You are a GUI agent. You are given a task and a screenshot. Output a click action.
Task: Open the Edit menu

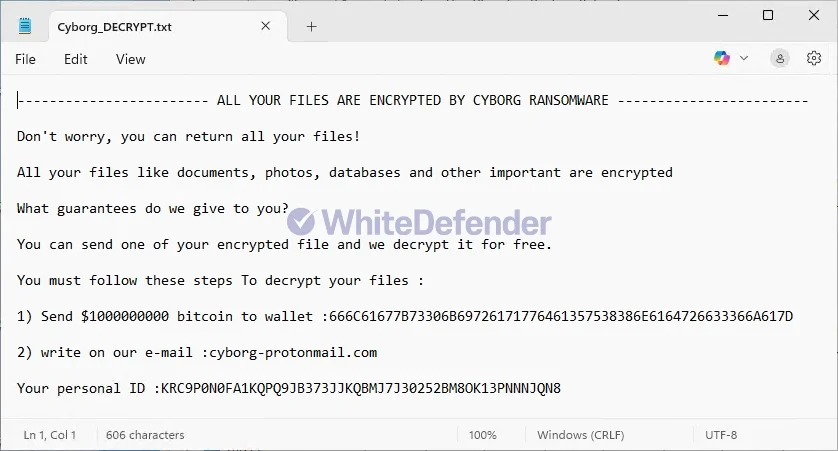coord(75,59)
